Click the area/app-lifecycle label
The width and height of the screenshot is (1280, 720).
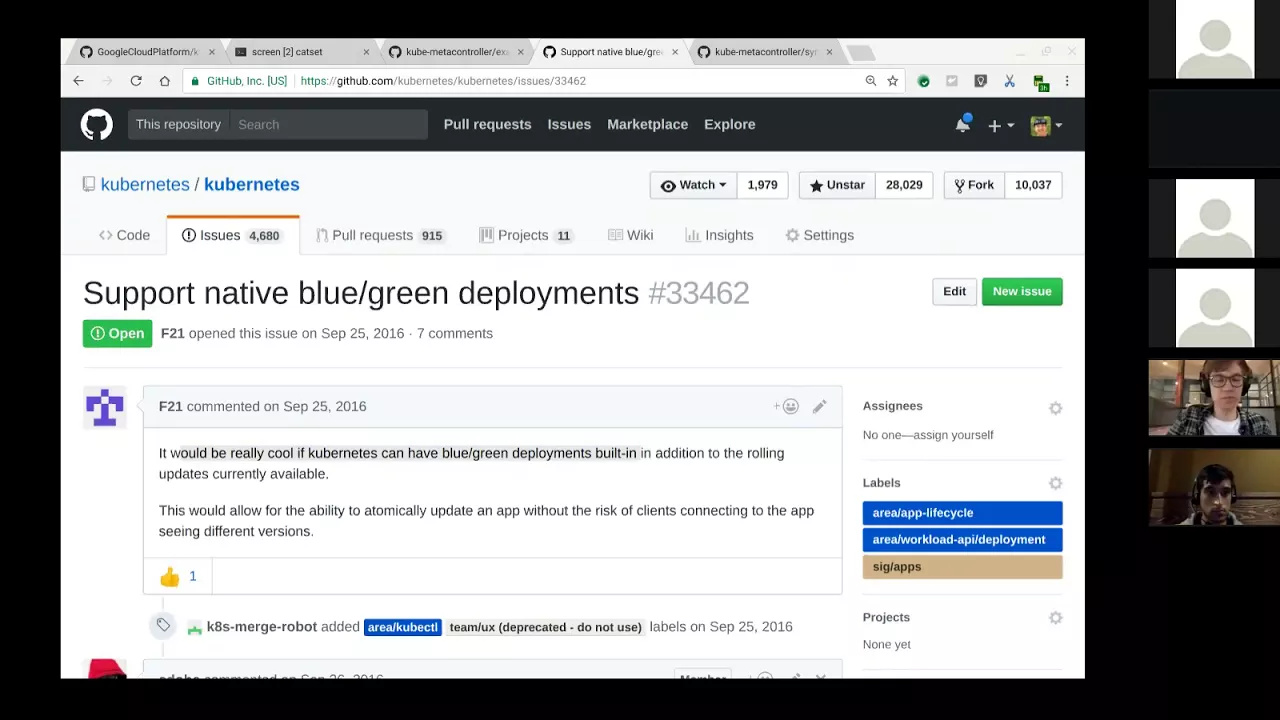pyautogui.click(x=962, y=513)
